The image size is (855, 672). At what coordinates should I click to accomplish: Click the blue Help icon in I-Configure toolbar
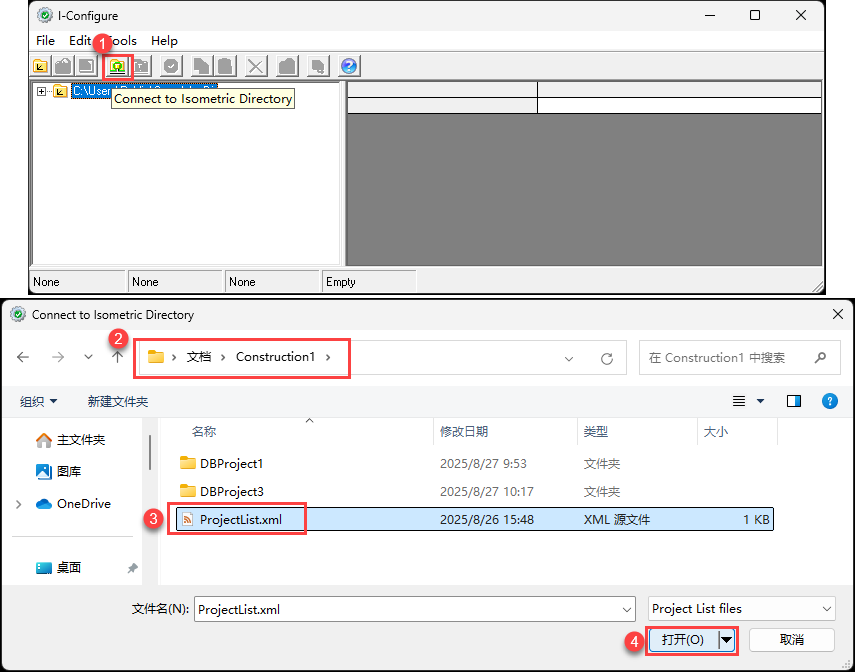coord(349,67)
